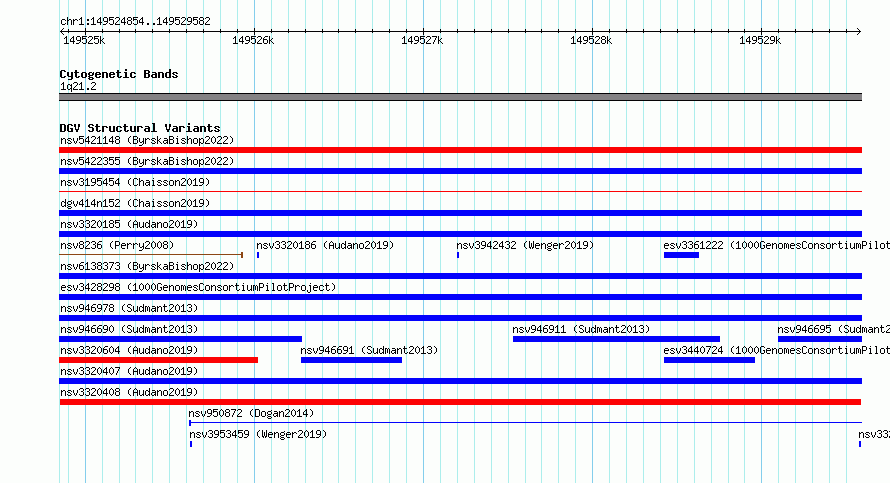Select the blue nsv6138373 variant bar
Viewport: 890px width, 483px height.
[460, 276]
